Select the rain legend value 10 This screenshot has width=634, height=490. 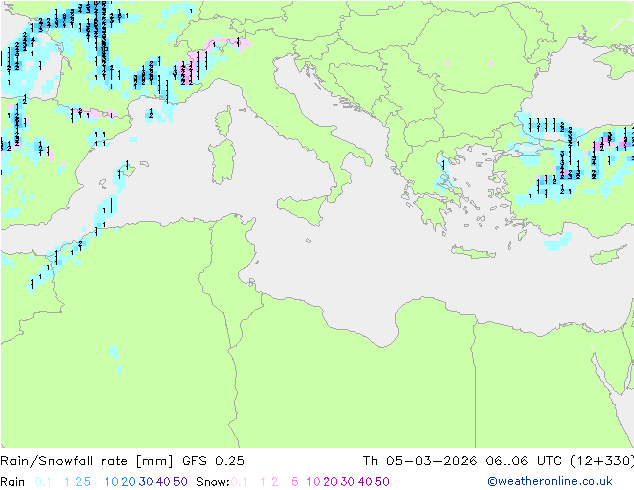[x=111, y=482]
